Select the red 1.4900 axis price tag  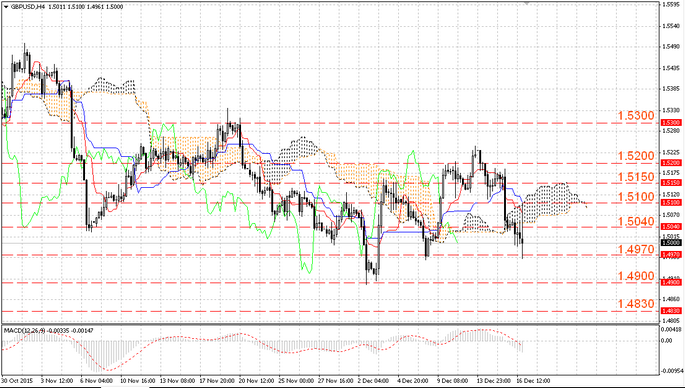(x=671, y=283)
